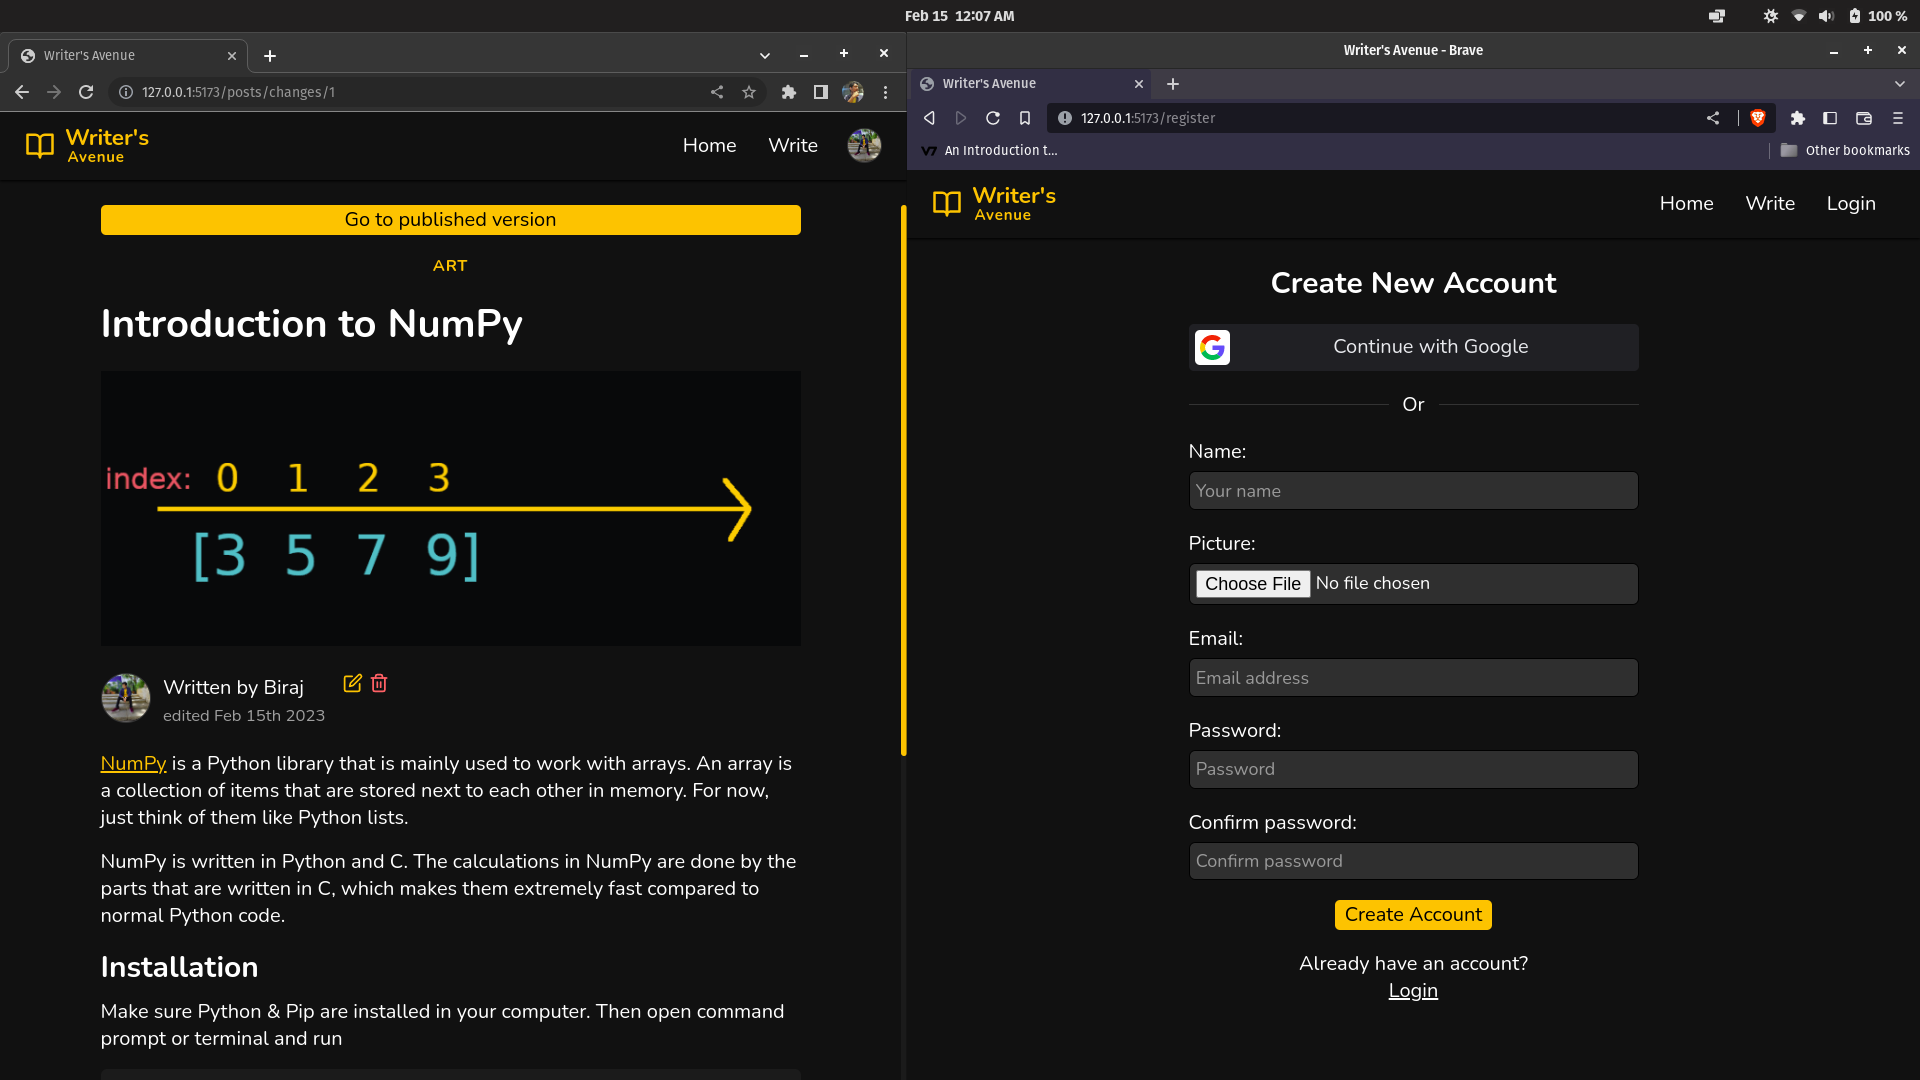
Task: Click the Email address input field
Action: [x=1414, y=676]
